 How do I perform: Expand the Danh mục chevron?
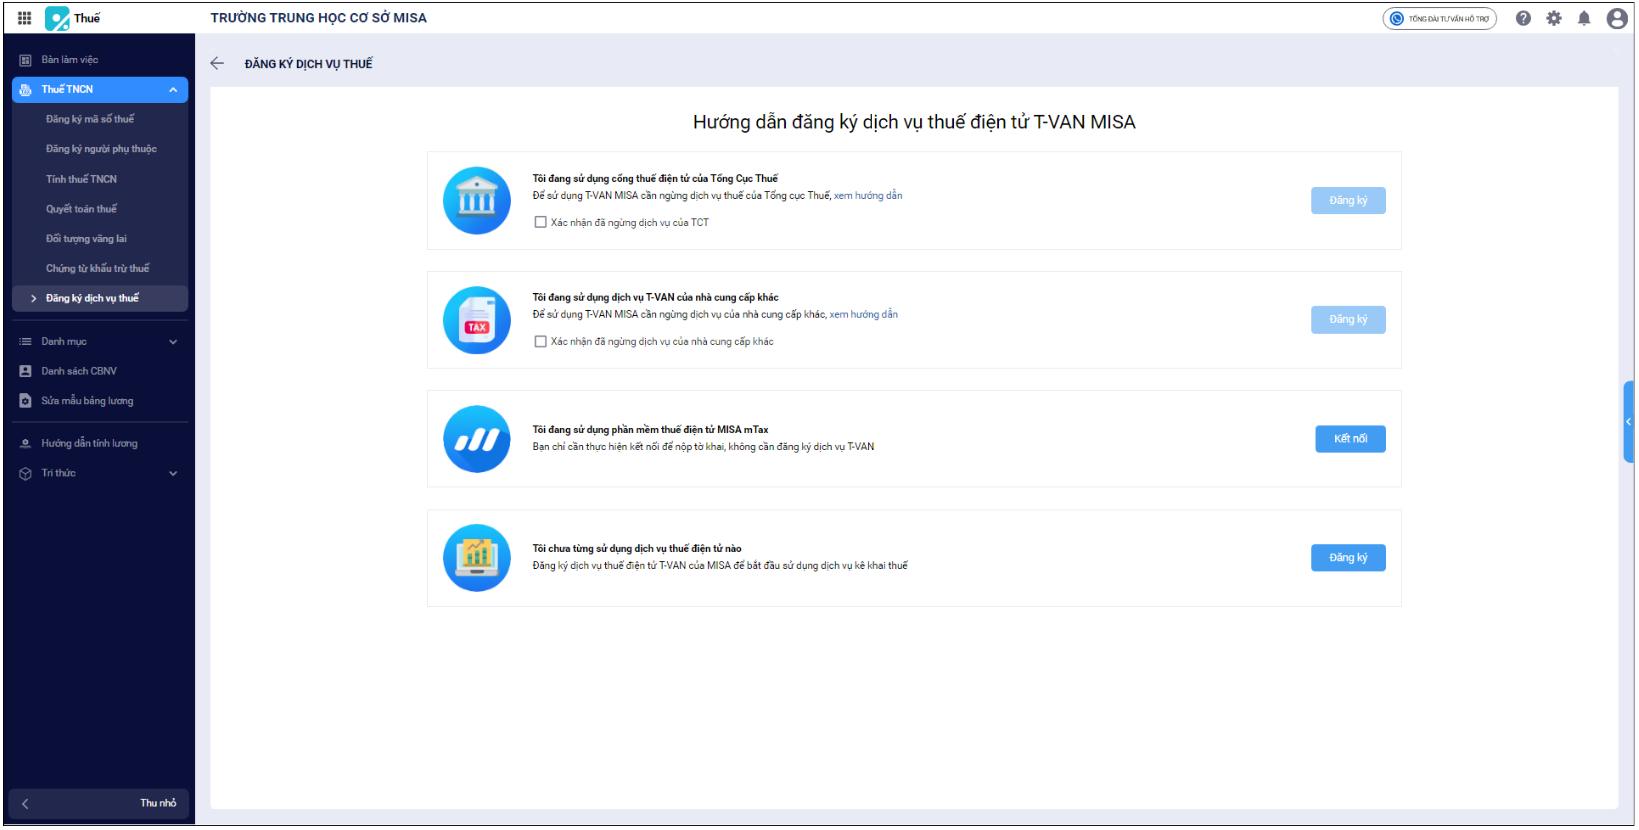173,342
